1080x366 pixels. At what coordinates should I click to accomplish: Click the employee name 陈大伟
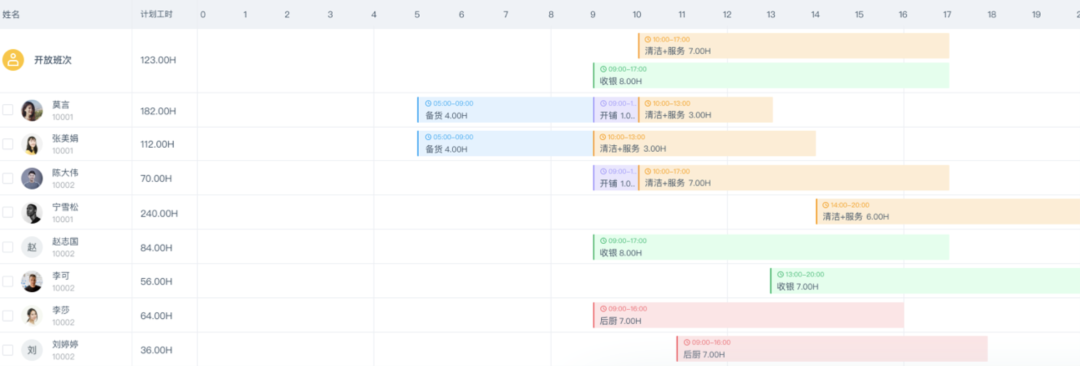[65, 173]
